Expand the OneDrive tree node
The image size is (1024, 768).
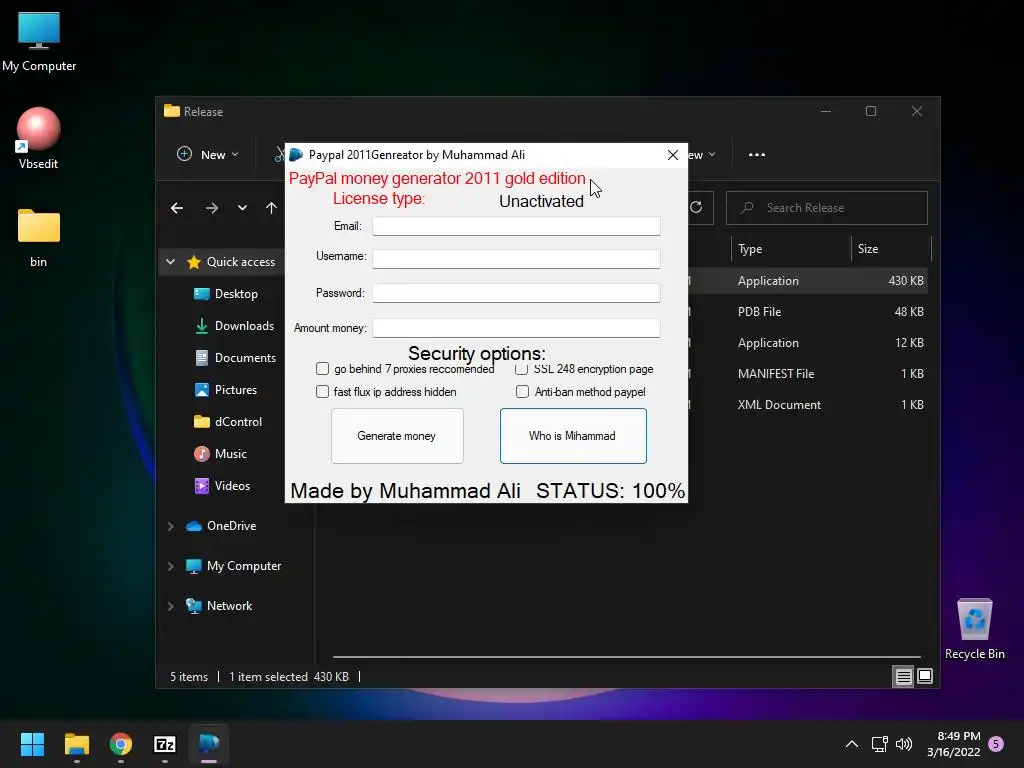click(x=170, y=526)
